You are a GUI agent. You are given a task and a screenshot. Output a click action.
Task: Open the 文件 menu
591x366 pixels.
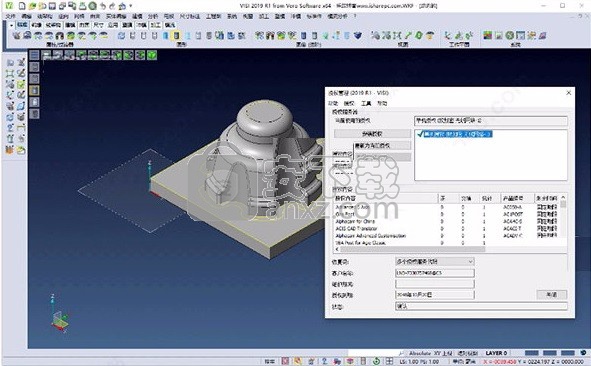pyautogui.click(x=11, y=16)
